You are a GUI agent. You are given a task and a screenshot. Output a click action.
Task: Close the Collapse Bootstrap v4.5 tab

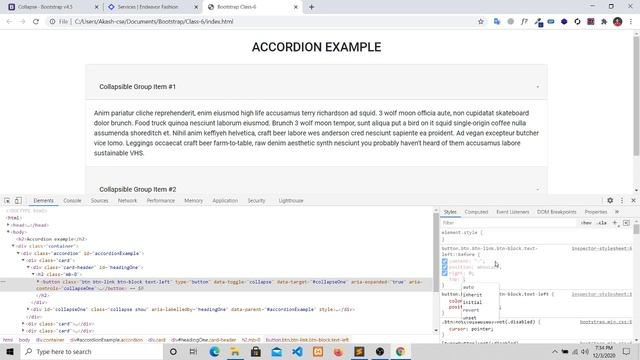pyautogui.click(x=96, y=7)
